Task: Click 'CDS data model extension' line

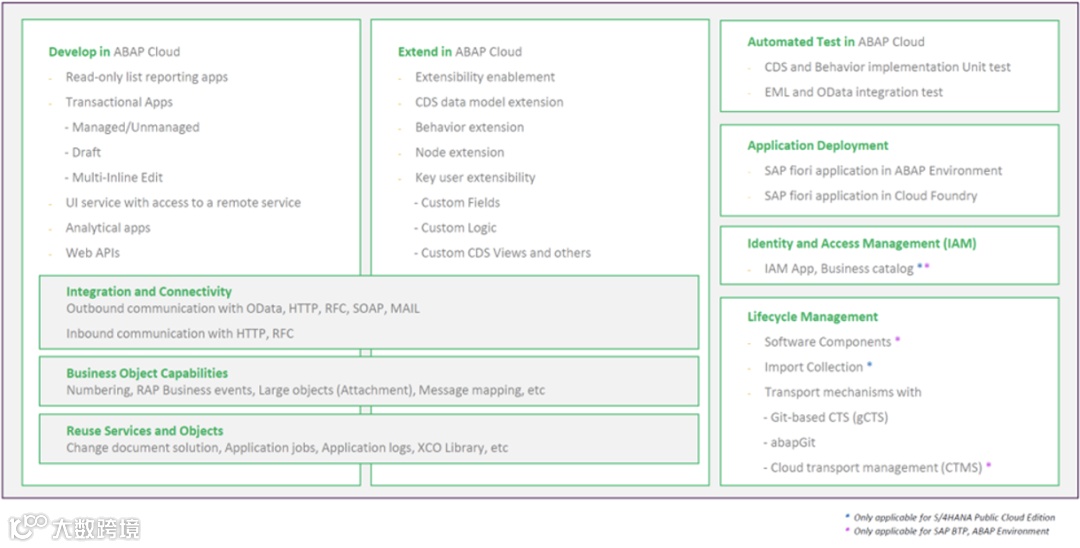Action: pos(489,102)
